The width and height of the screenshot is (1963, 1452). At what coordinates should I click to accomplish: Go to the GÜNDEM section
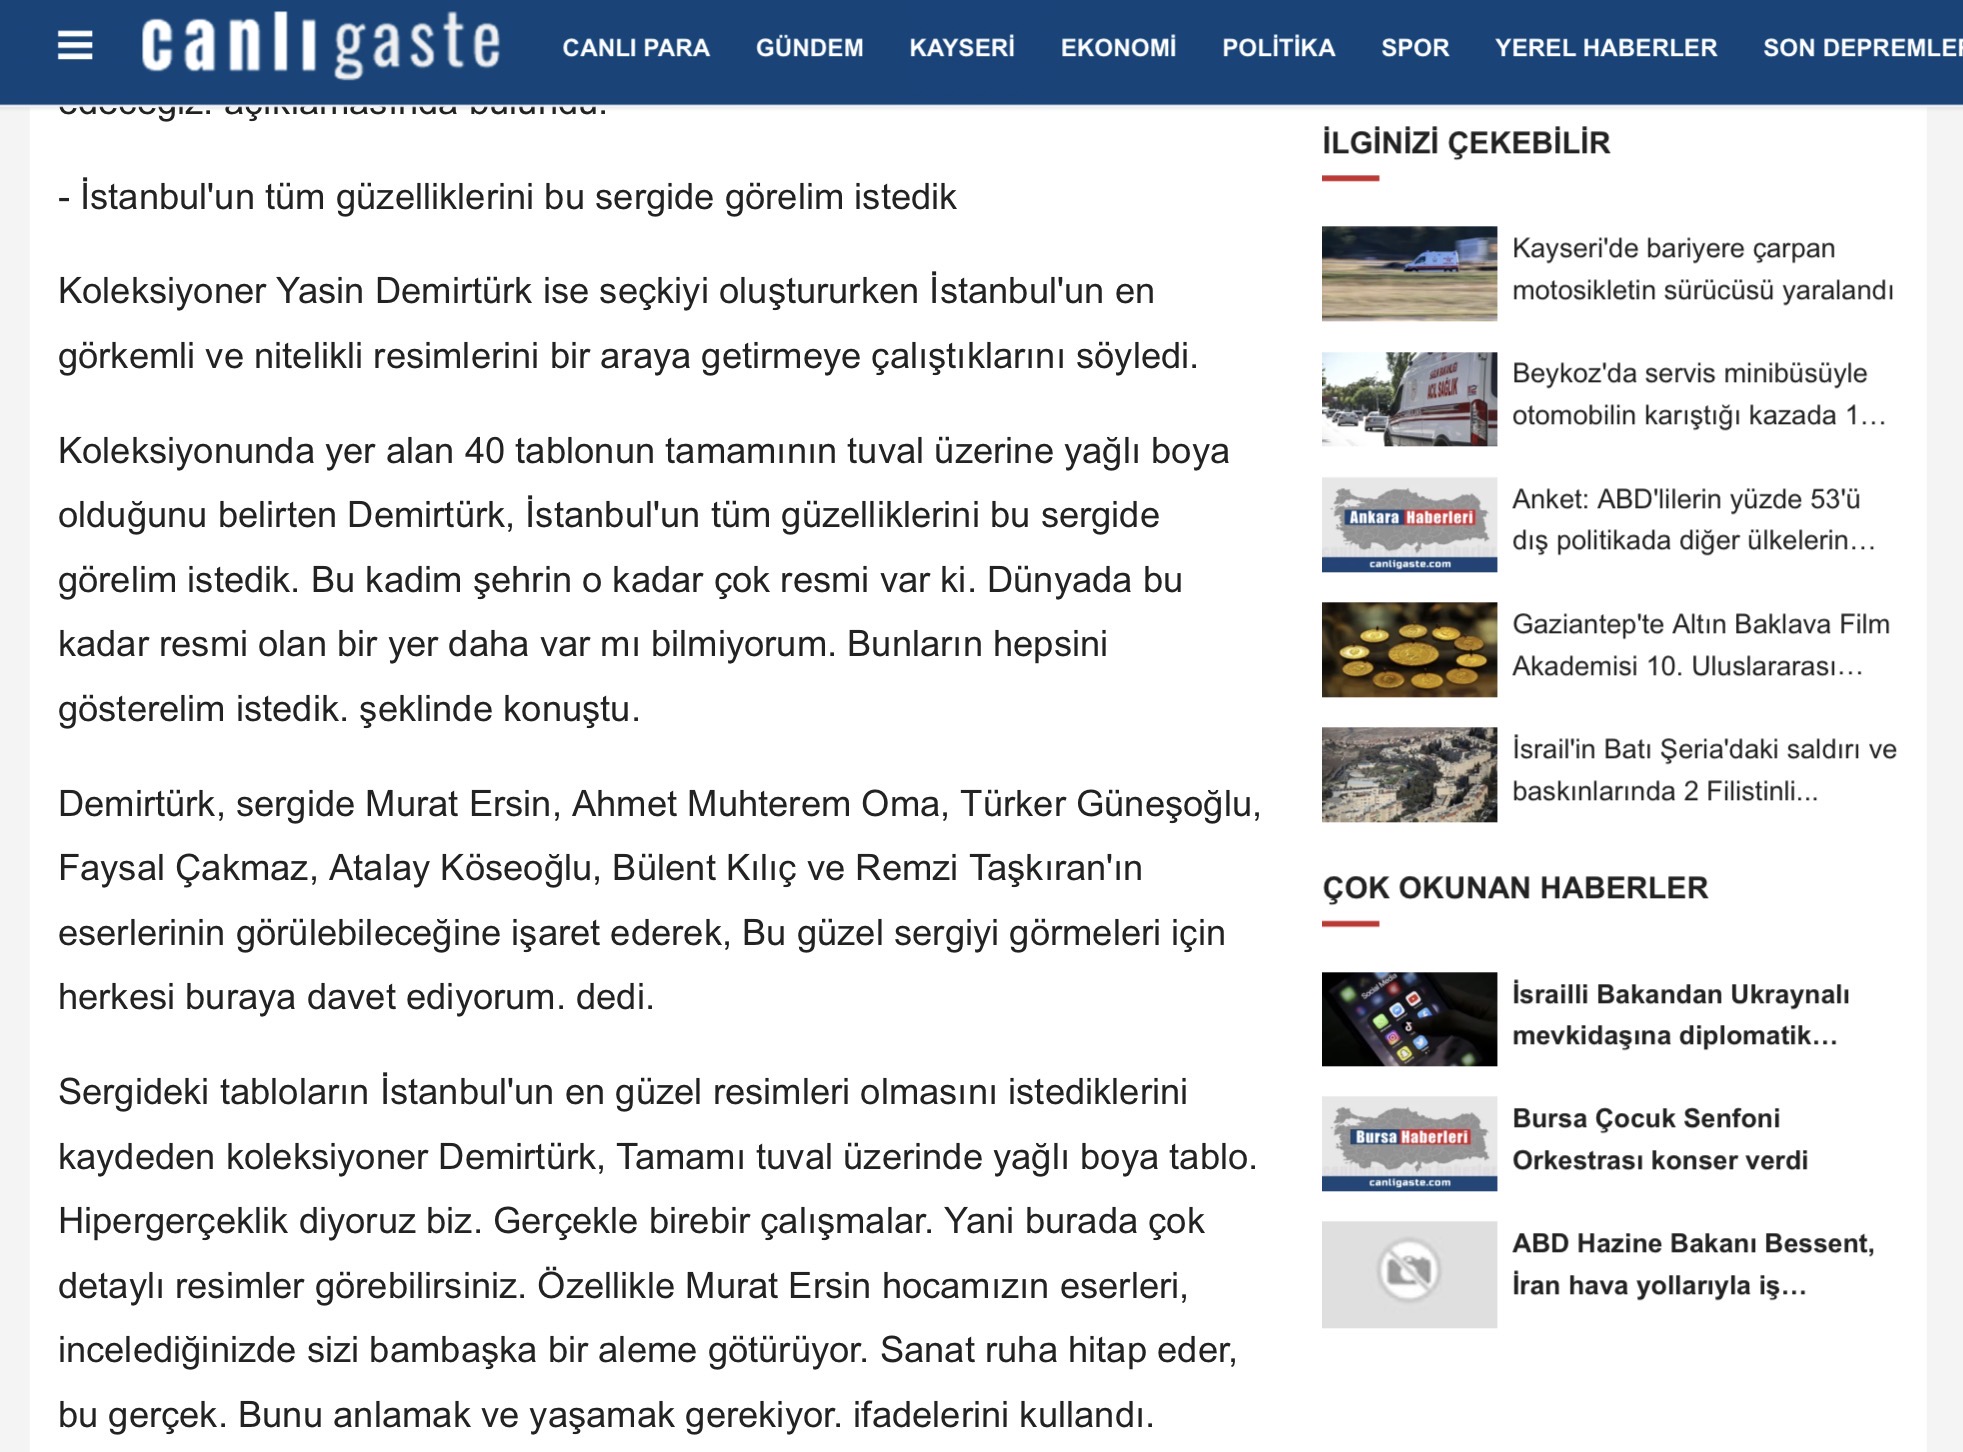(809, 47)
